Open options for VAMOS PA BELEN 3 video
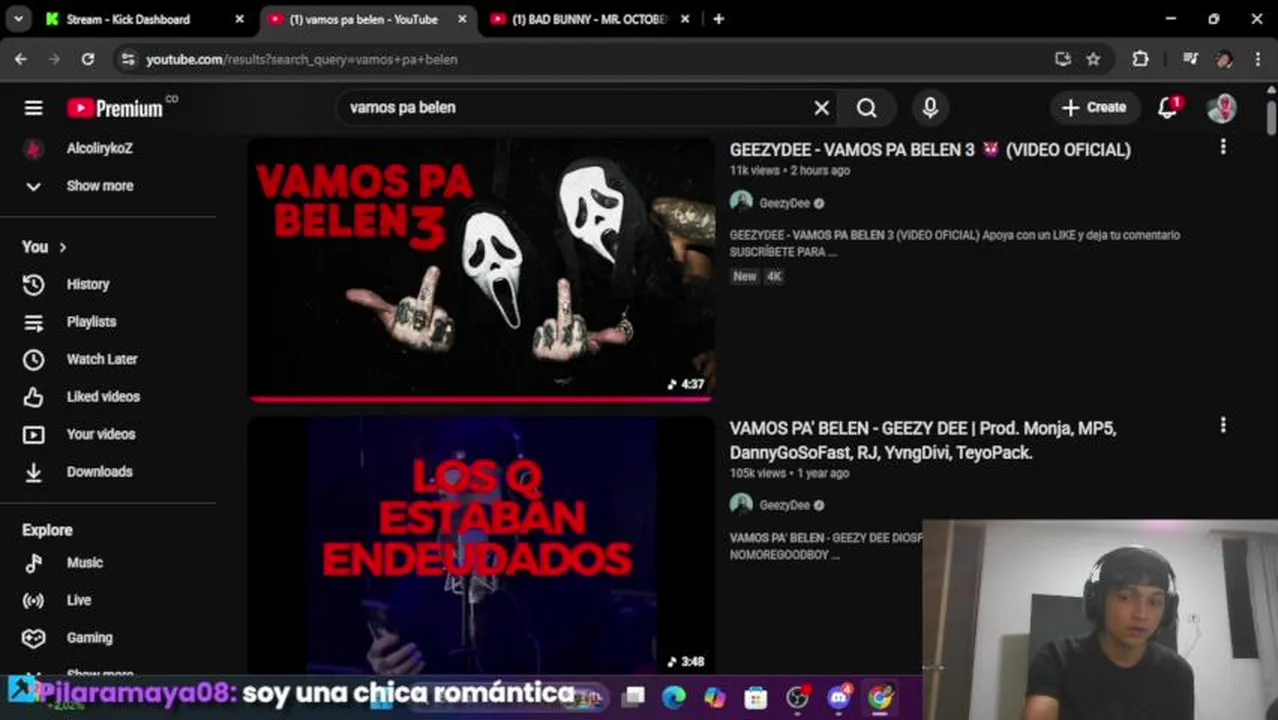 pos(1222,147)
